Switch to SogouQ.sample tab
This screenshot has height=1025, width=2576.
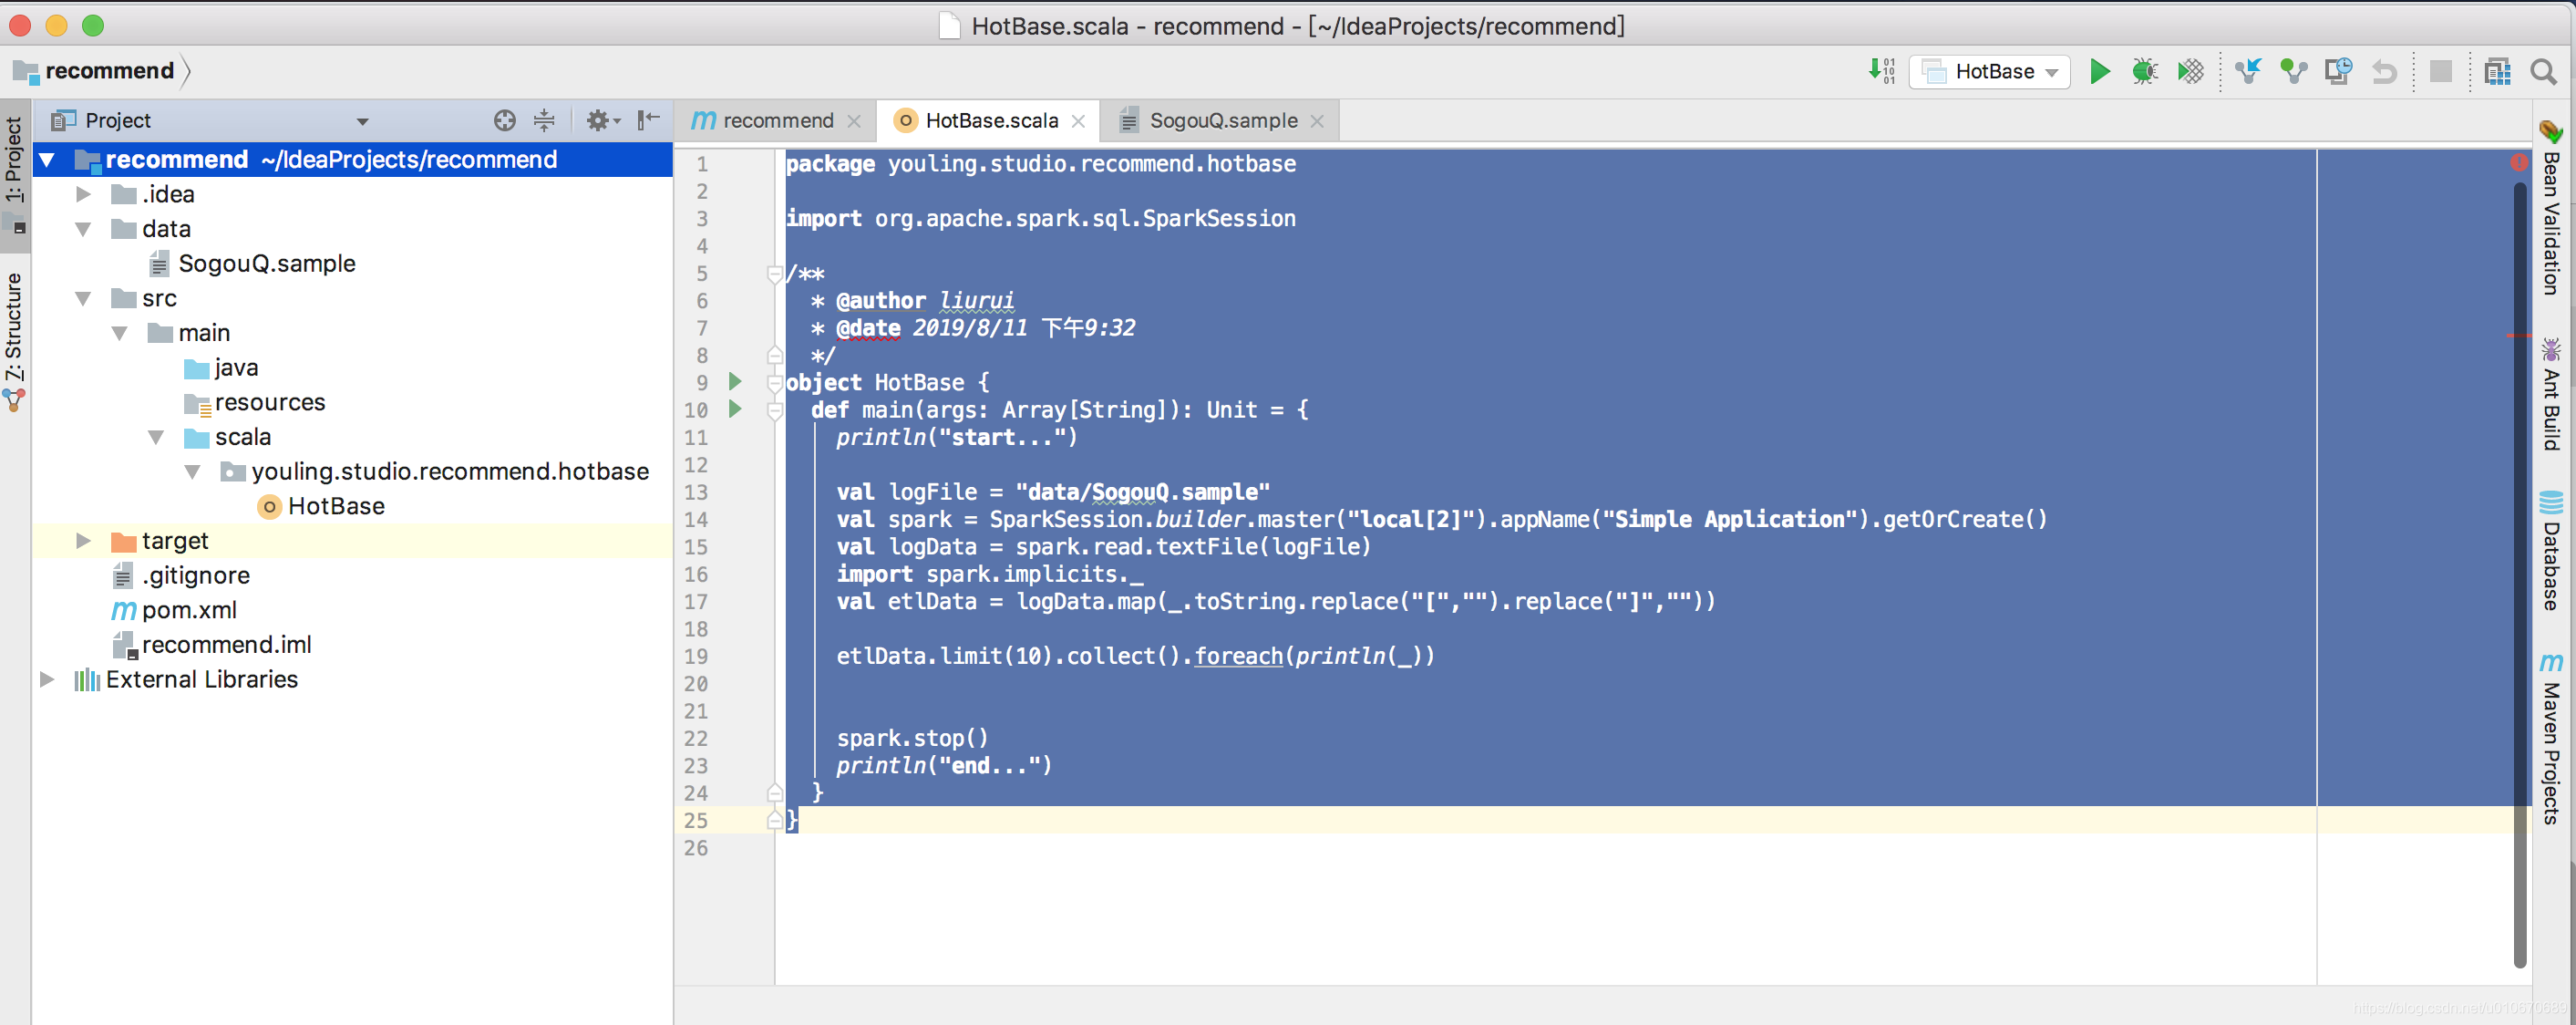1222,120
